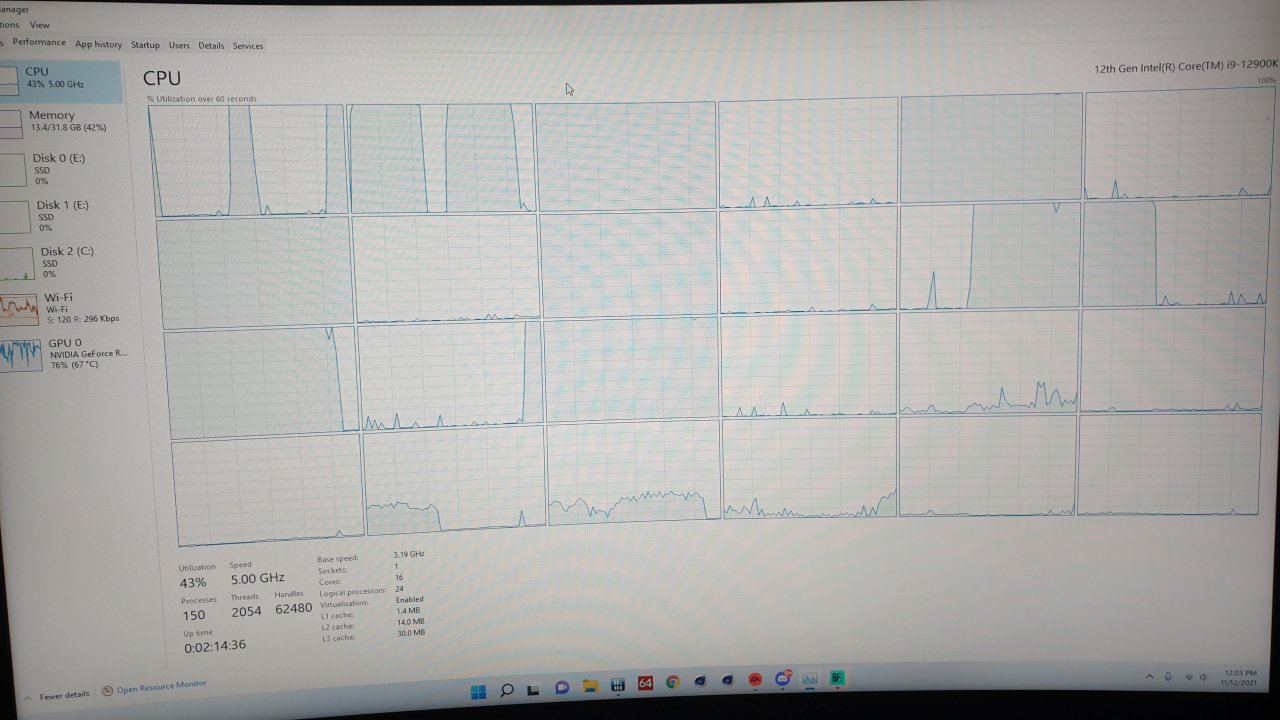
Task: Click the microphone icon in system tray
Action: click(x=1168, y=677)
